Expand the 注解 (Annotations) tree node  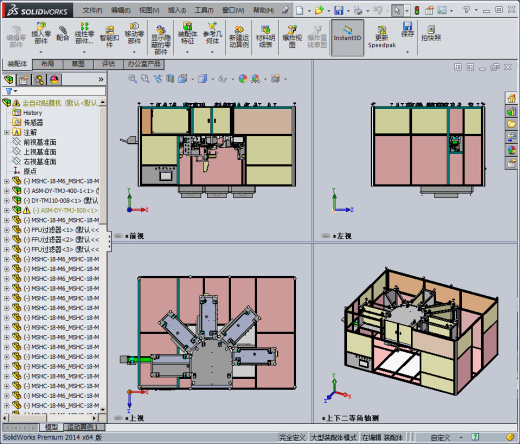[6, 132]
